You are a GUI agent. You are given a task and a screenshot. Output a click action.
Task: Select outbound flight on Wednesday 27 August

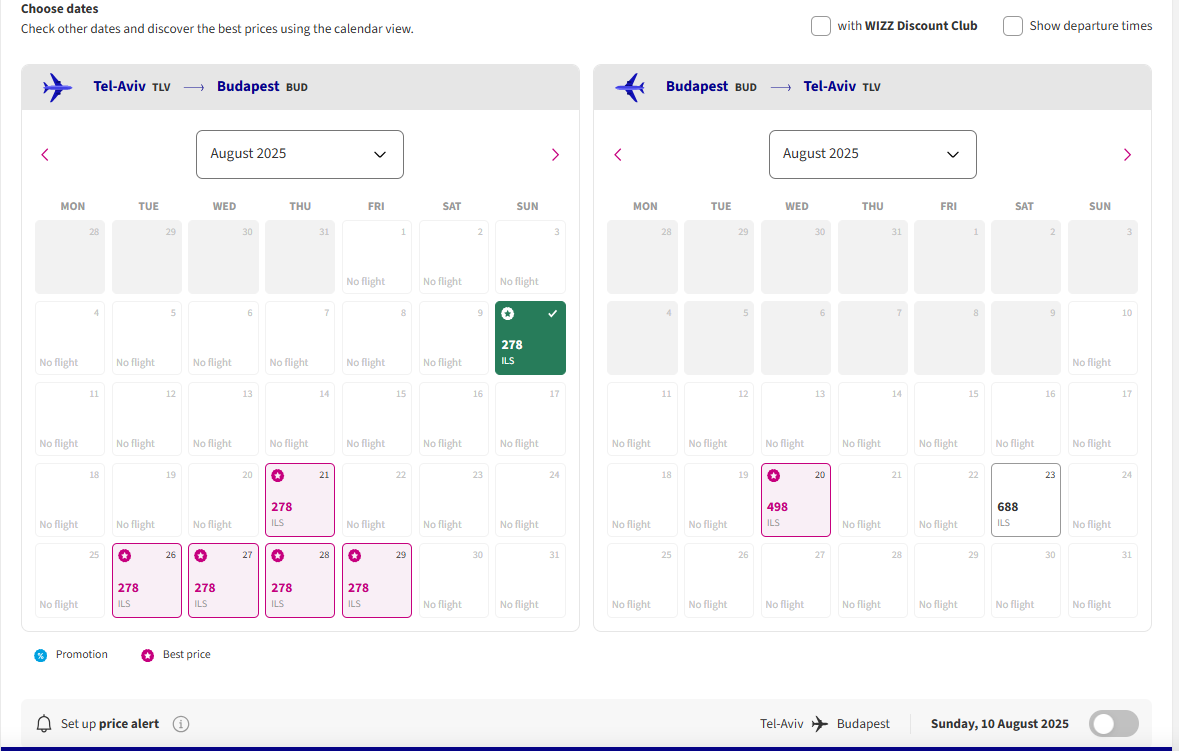coord(224,580)
